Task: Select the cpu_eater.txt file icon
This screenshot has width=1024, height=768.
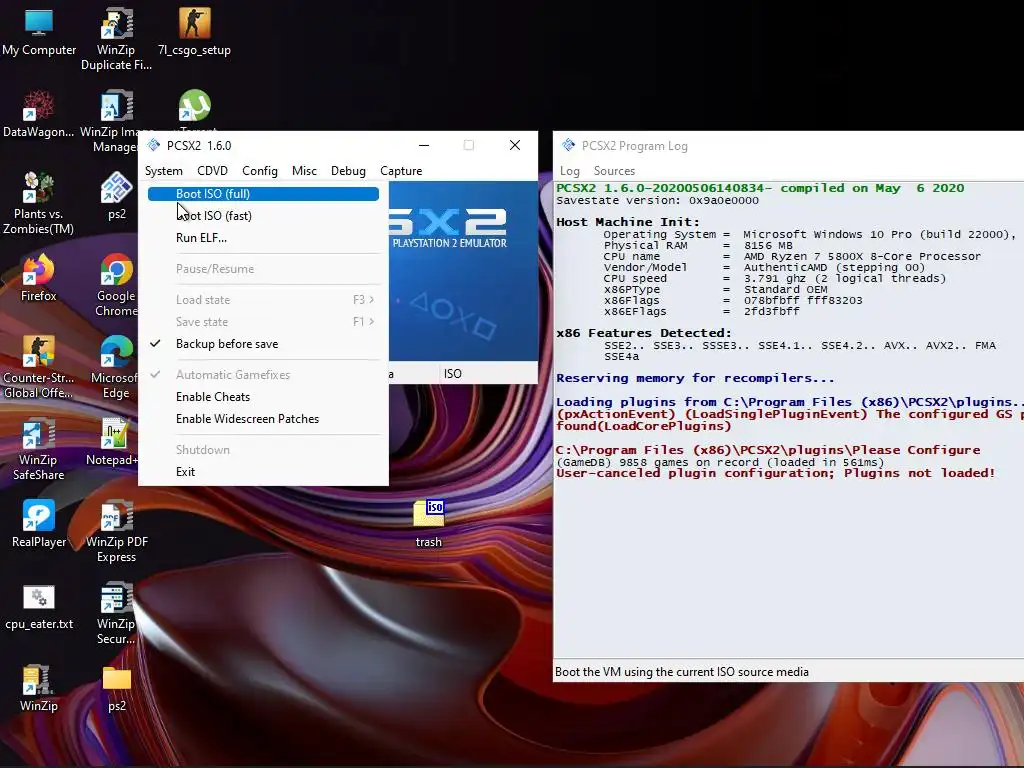Action: pos(39,607)
